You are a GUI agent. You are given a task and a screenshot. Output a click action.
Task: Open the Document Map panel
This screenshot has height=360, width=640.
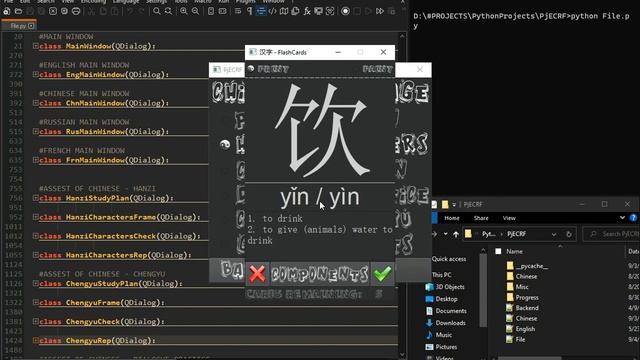click(x=284, y=11)
